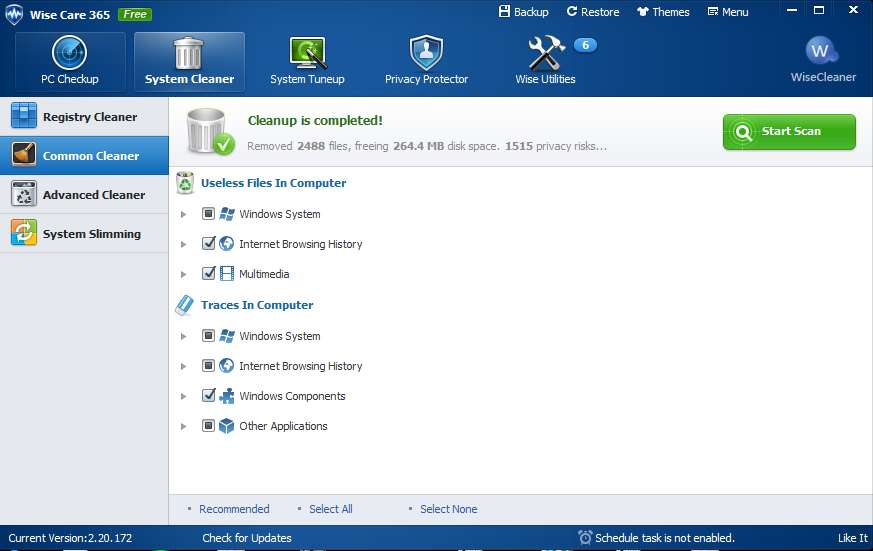Image resolution: width=873 pixels, height=551 pixels.
Task: Uncheck Internet Browsing History under Useless Files
Action: [208, 243]
